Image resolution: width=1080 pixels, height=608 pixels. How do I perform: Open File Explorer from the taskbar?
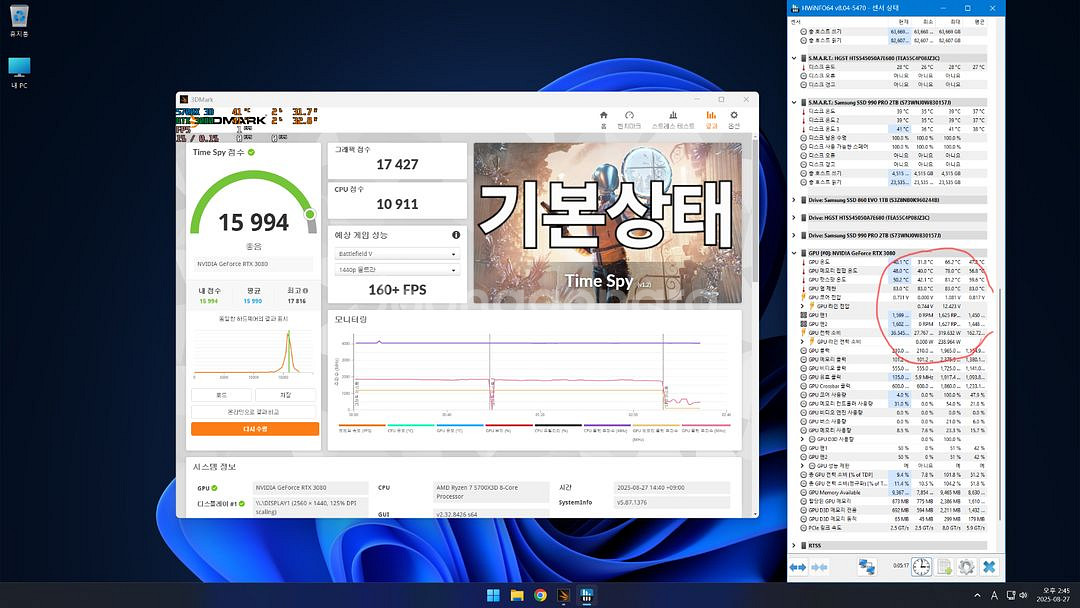517,595
